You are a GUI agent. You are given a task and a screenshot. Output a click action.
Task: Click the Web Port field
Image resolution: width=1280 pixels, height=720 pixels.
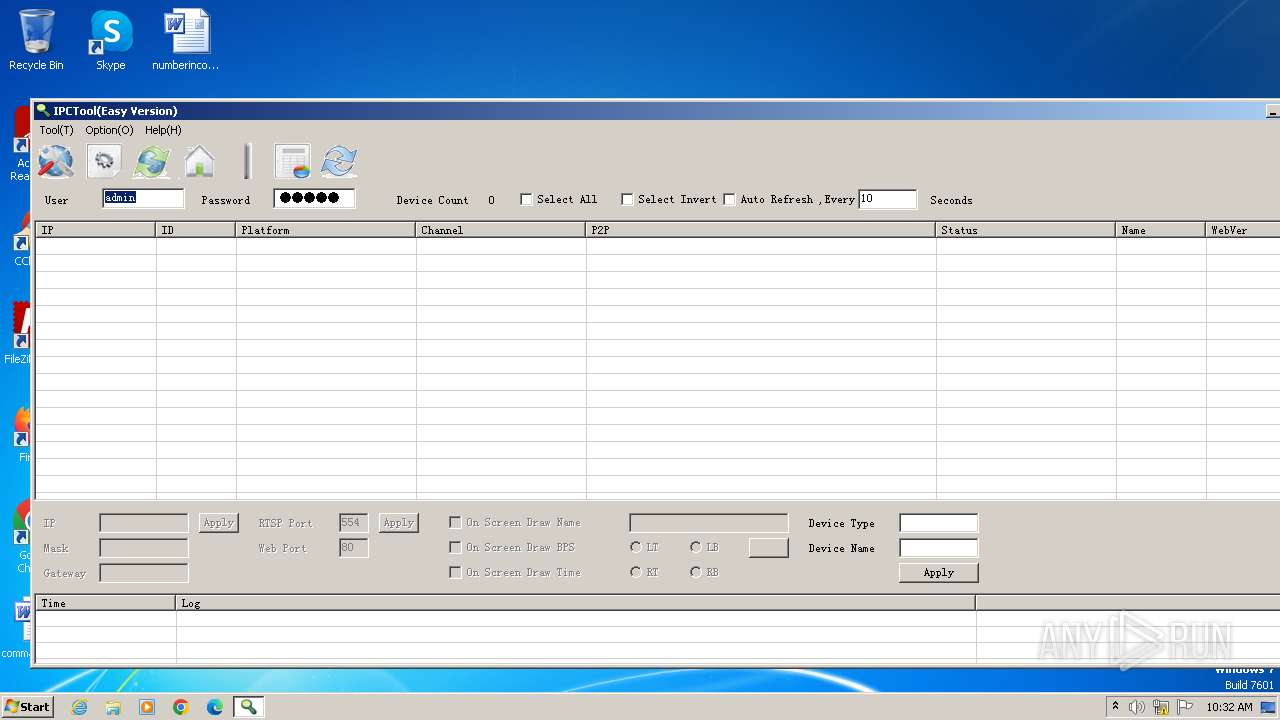pos(354,548)
